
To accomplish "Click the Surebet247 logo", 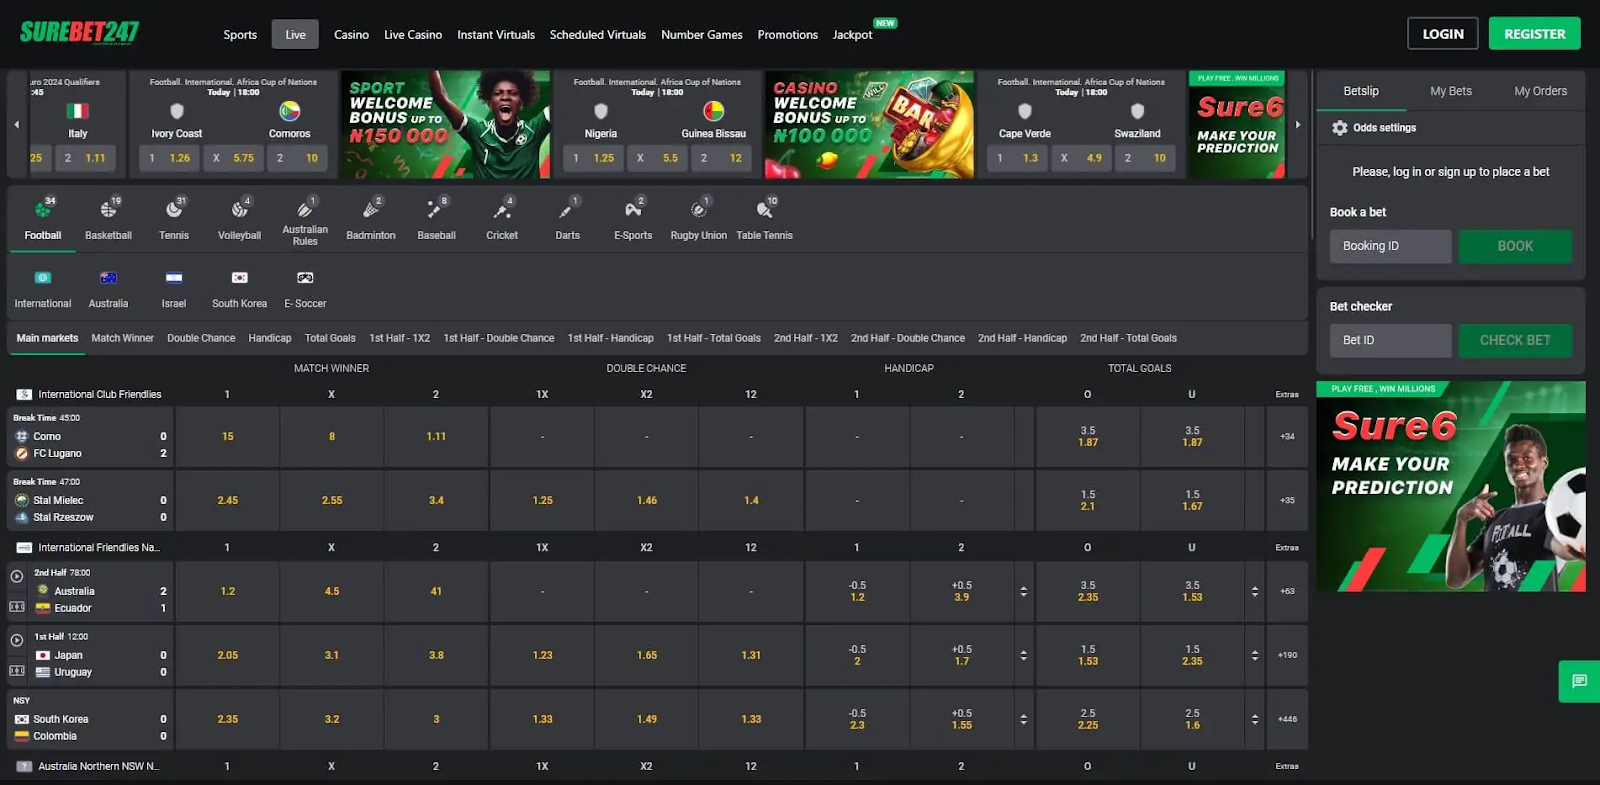I will (80, 33).
